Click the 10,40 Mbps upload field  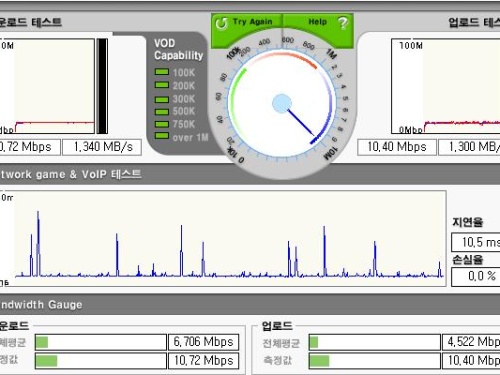(397, 147)
